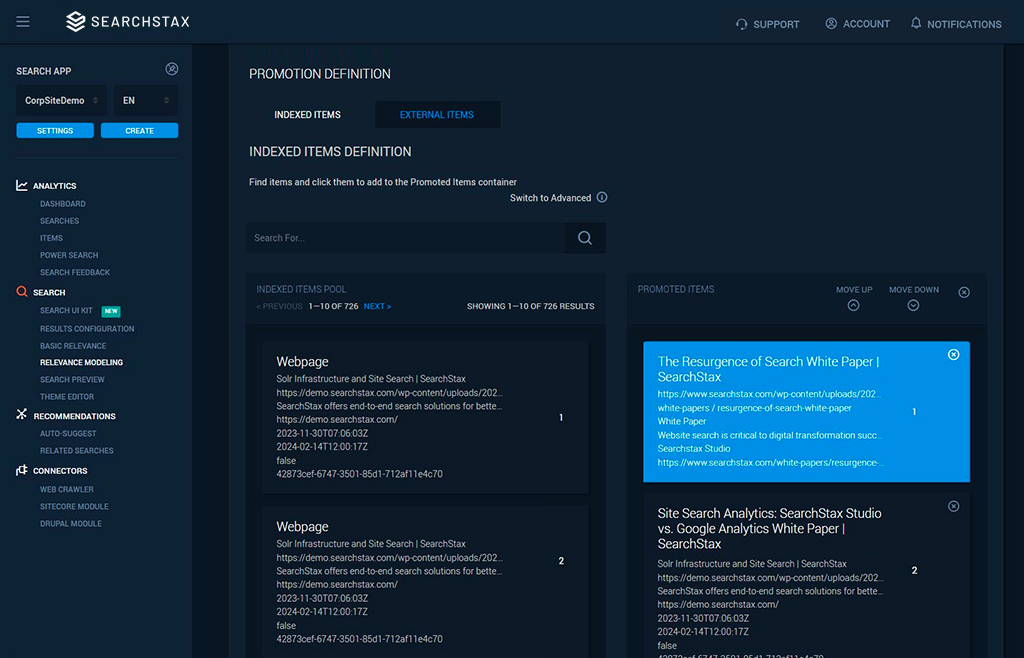Image resolution: width=1024 pixels, height=658 pixels.
Task: Clear all promoted items with header X icon
Action: [964, 292]
